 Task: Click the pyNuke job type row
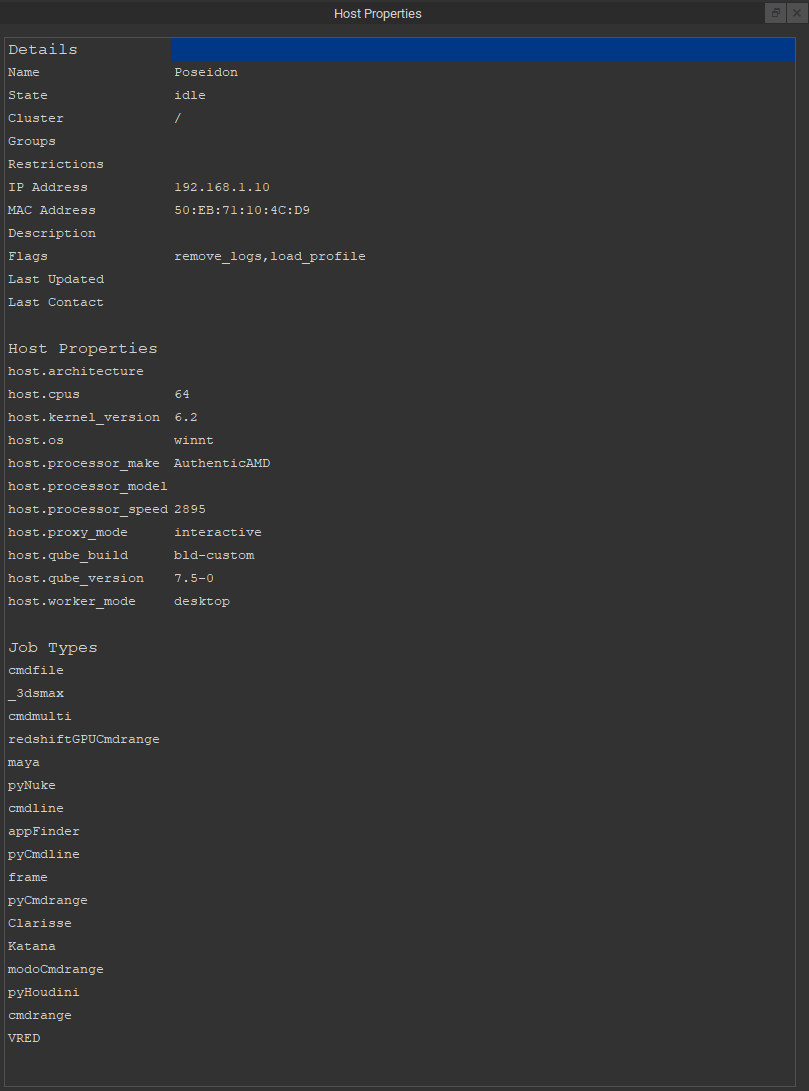pyautogui.click(x=32, y=786)
